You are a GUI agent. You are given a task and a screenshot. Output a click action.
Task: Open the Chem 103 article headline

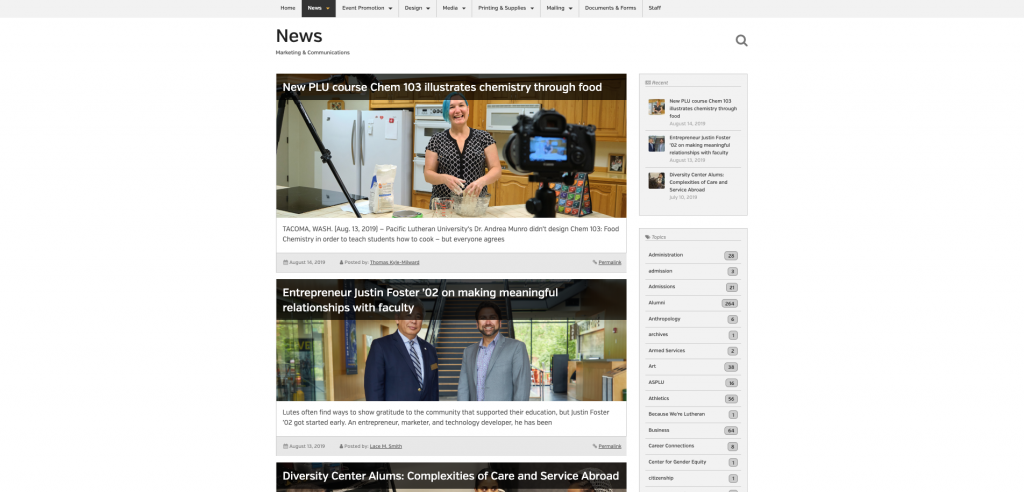(442, 87)
